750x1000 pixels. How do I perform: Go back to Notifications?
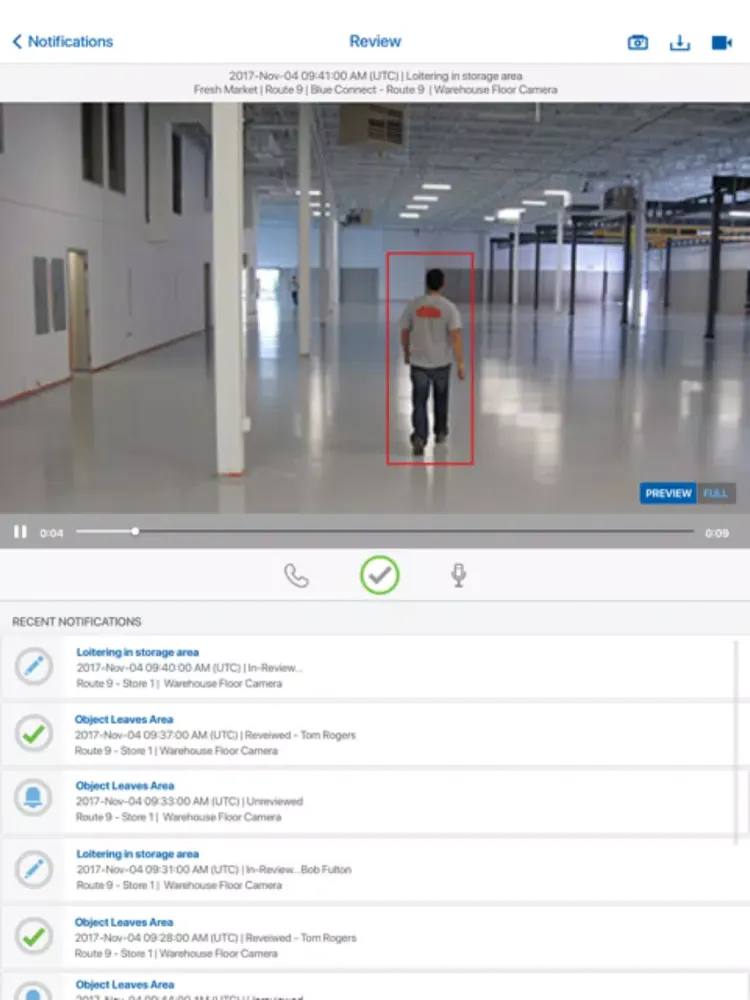(62, 41)
